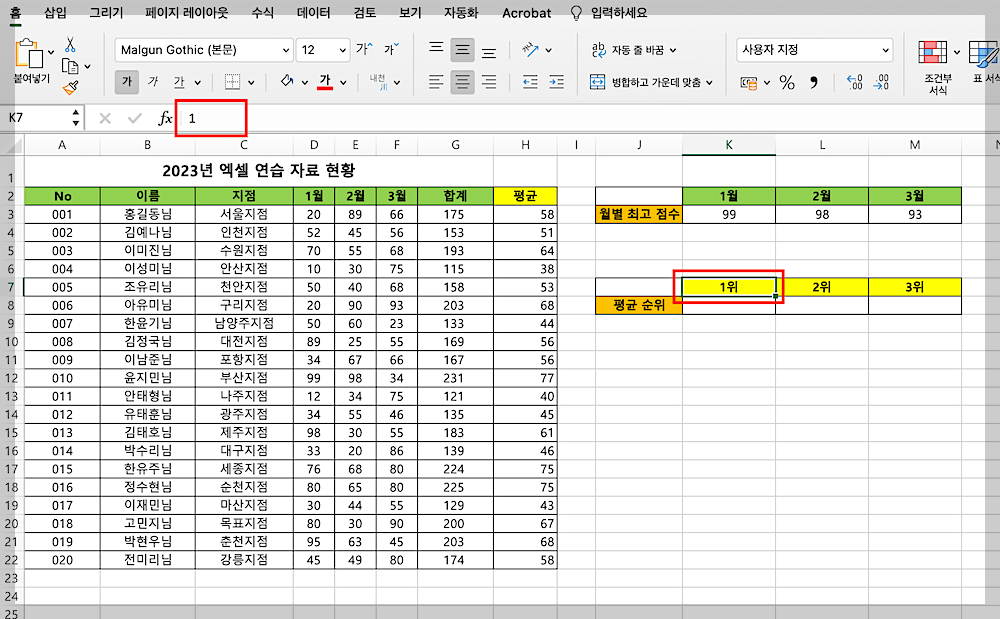Open the 검토 tab
Image resolution: width=1000 pixels, height=619 pixels.
(x=365, y=12)
